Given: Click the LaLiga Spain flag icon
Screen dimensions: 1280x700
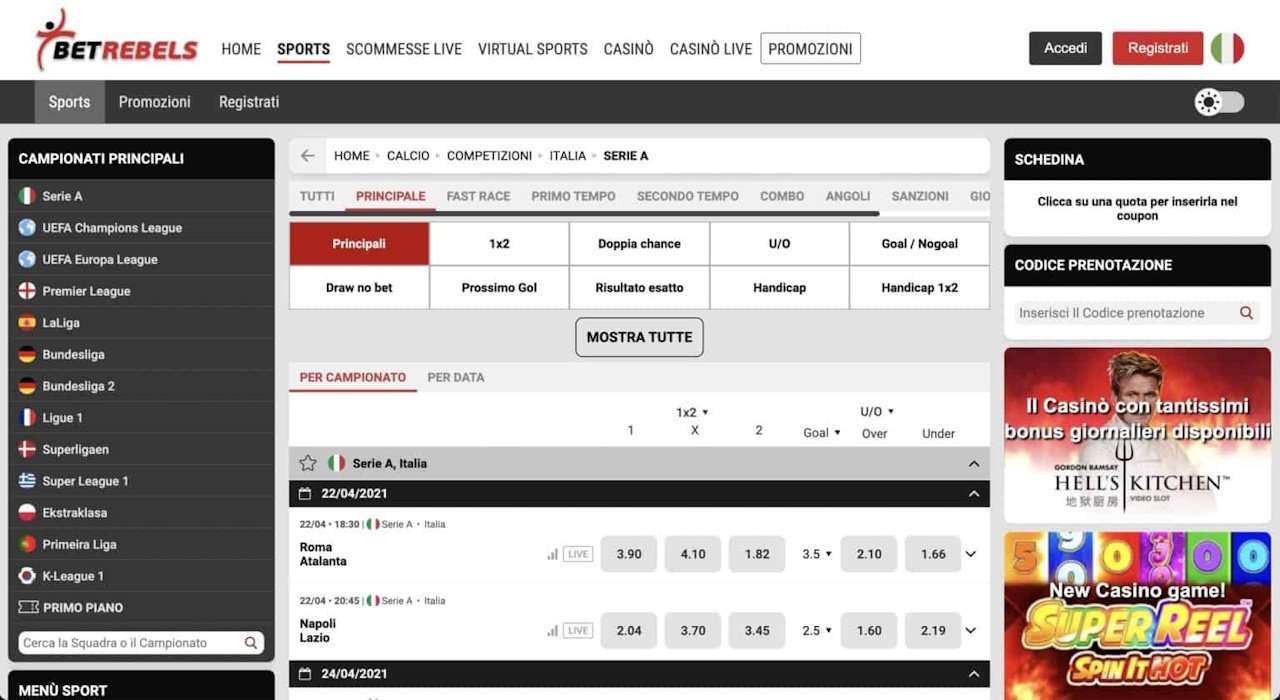Looking at the screenshot, I should coord(27,323).
